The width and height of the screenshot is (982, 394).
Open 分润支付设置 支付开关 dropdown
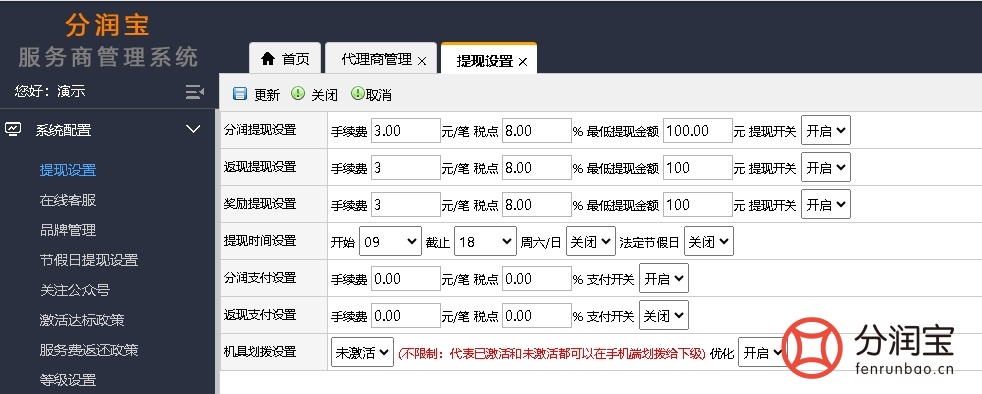[664, 278]
